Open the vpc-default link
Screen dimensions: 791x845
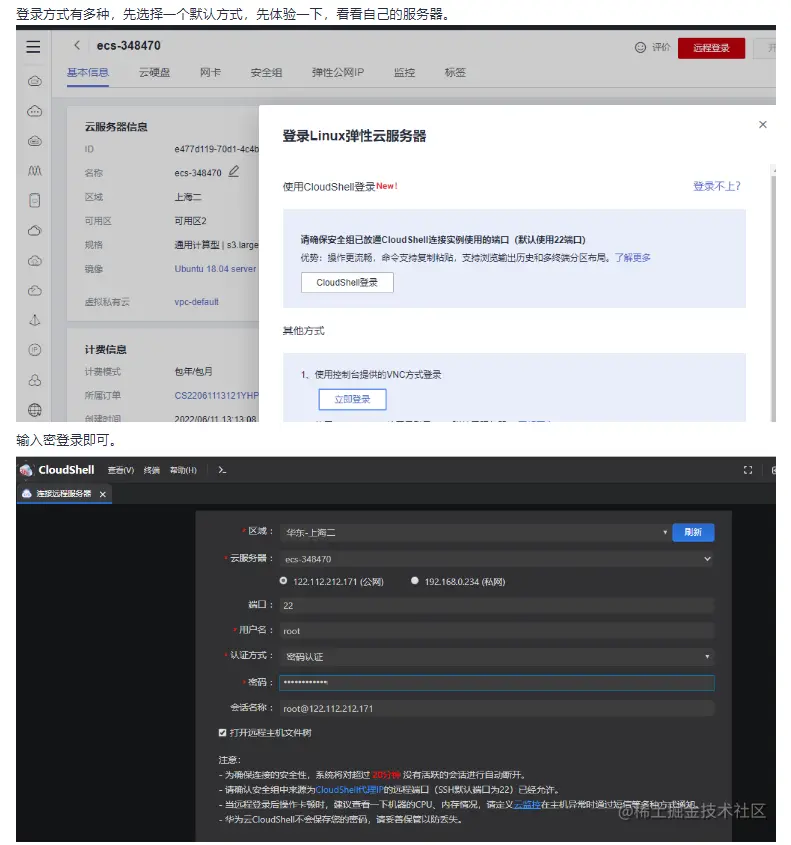[197, 302]
